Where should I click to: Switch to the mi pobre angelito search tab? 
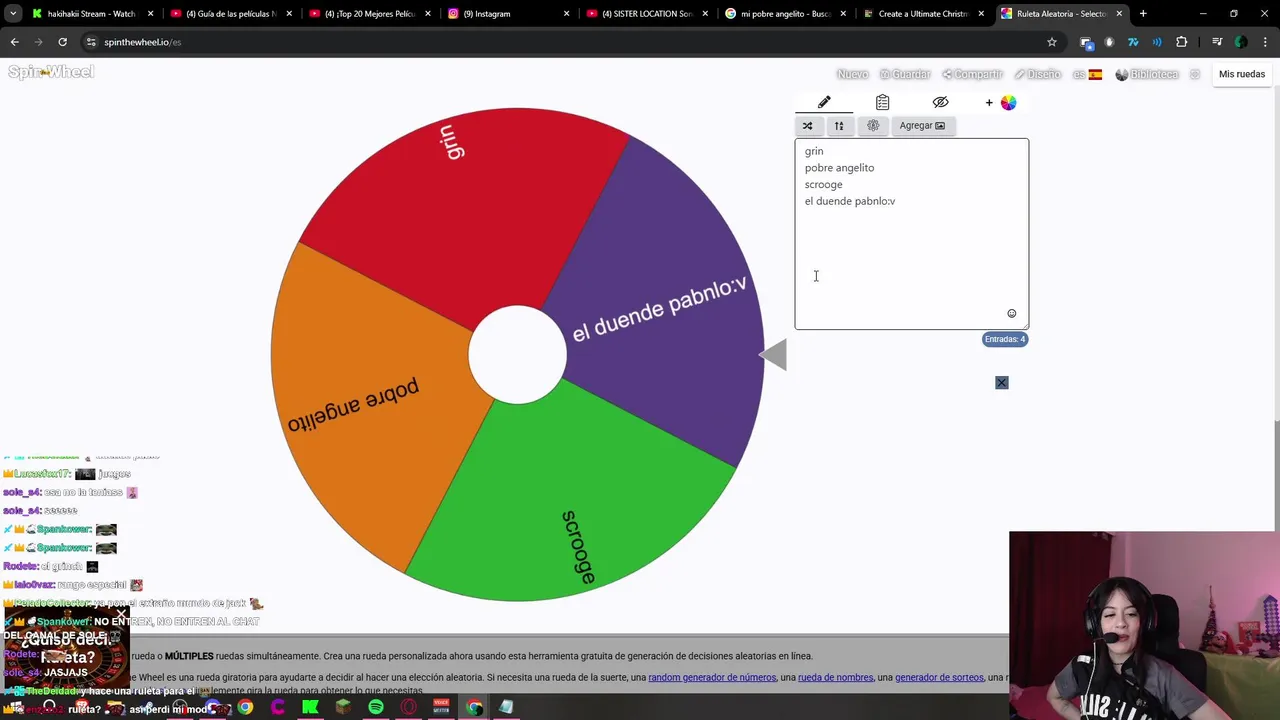[x=786, y=14]
